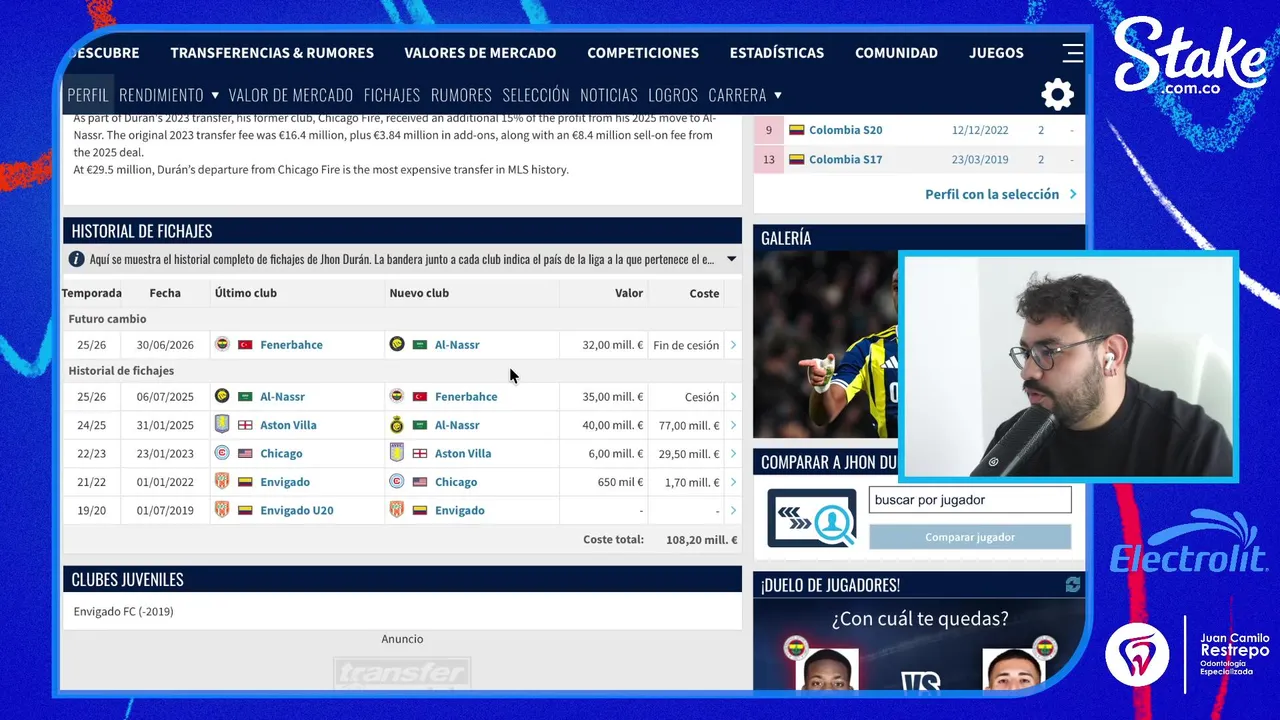Click the Envigado crest in the 21/22 row
Image resolution: width=1280 pixels, height=720 pixels.
(222, 482)
